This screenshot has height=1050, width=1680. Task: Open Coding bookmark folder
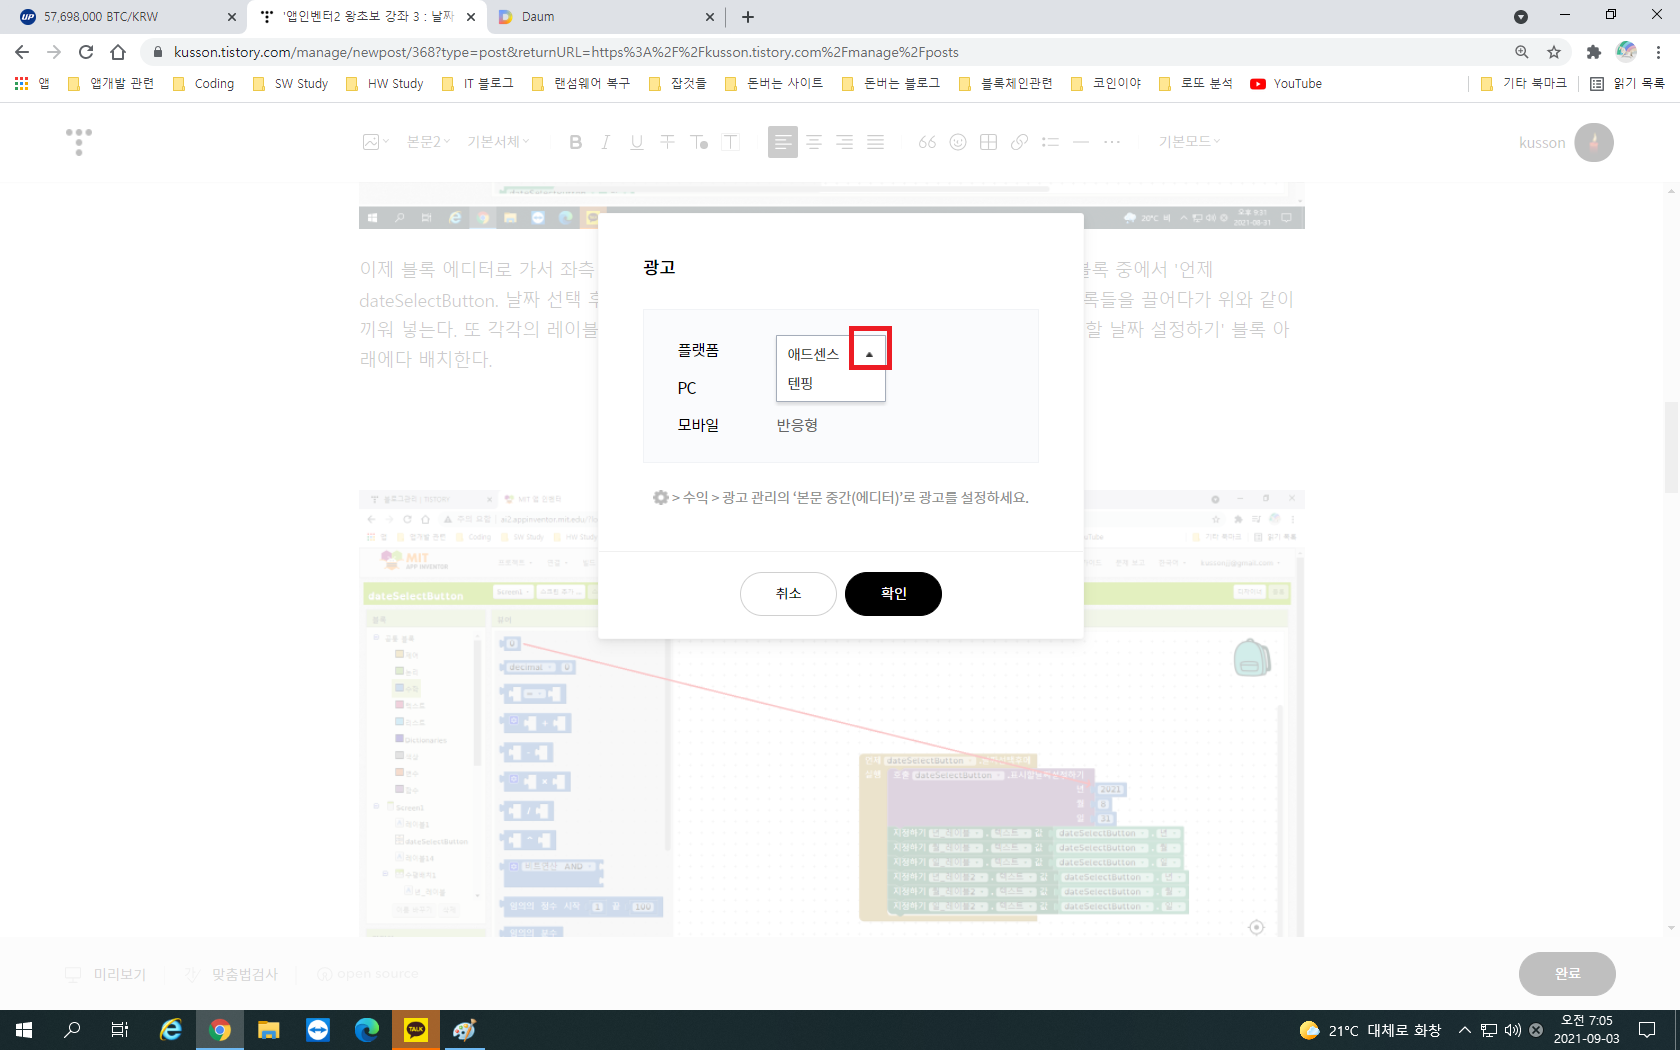(204, 84)
